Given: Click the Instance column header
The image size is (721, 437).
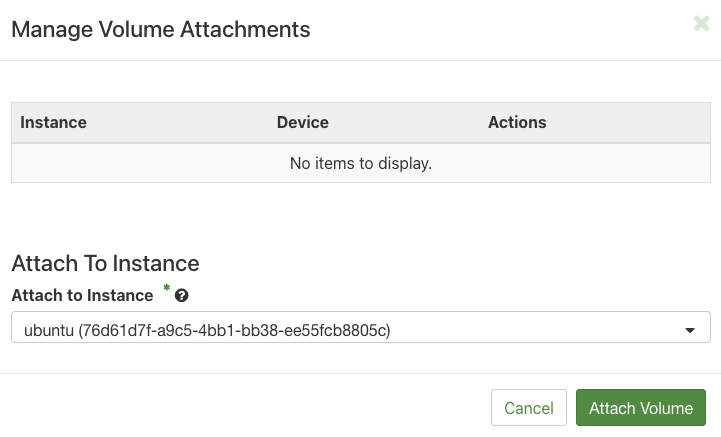Looking at the screenshot, I should click(53, 122).
